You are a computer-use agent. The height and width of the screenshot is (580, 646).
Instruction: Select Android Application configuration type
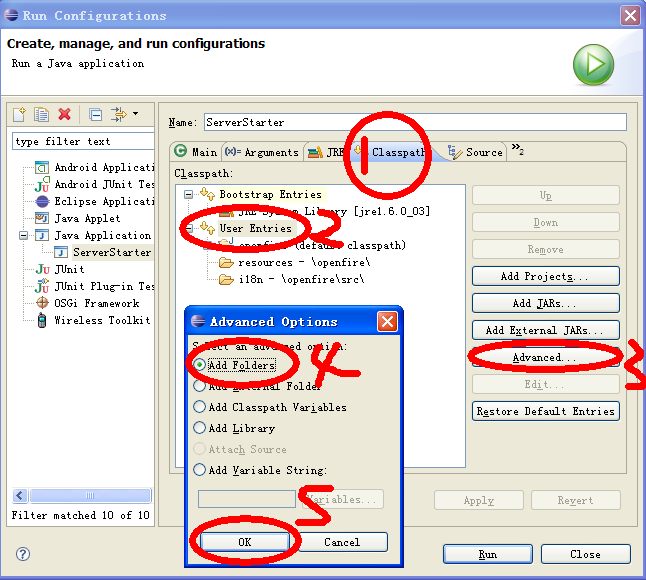coord(104,167)
